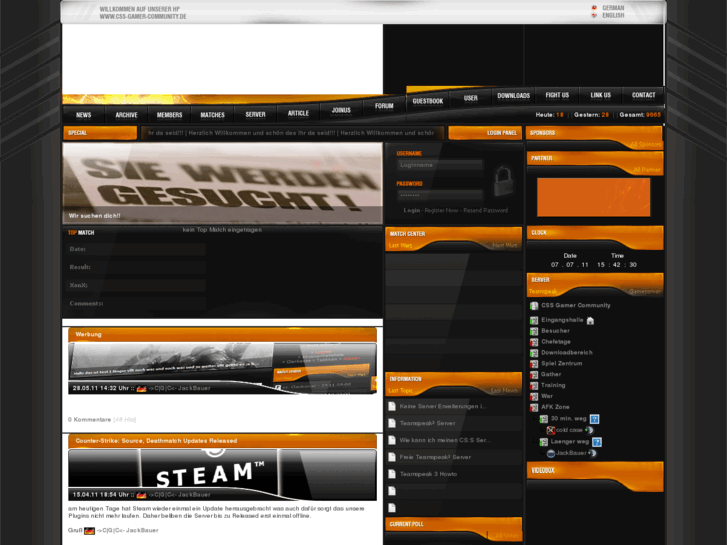The height and width of the screenshot is (545, 727).
Task: Open All Votes link in Current Poll
Action: click(x=506, y=536)
